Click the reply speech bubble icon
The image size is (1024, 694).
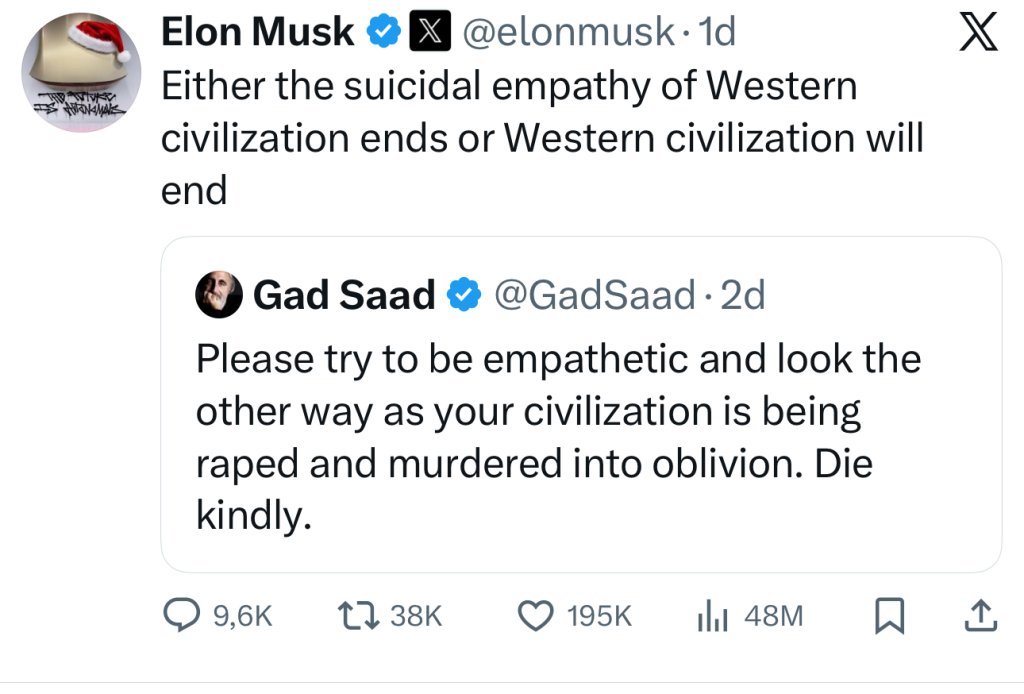(x=184, y=615)
